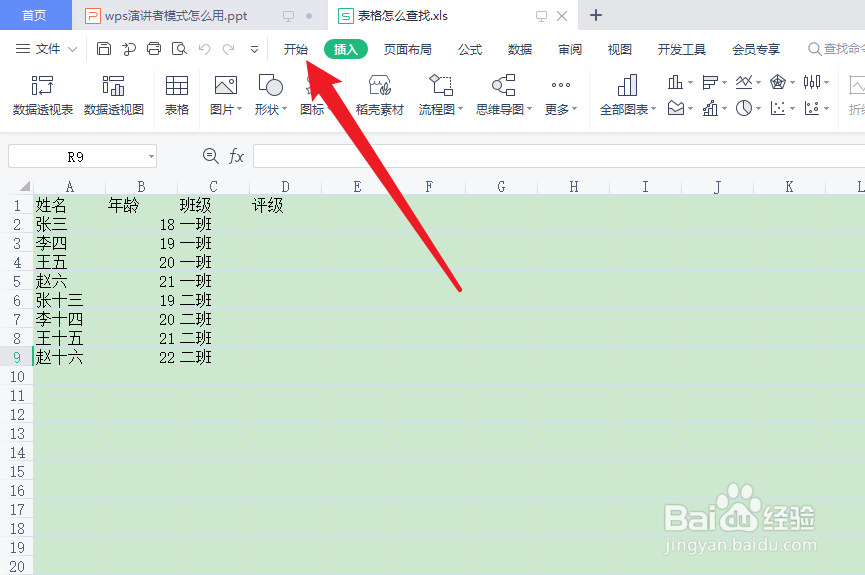Select the 插入 ribbon tab
Screen dimensions: 865x575
(x=346, y=49)
